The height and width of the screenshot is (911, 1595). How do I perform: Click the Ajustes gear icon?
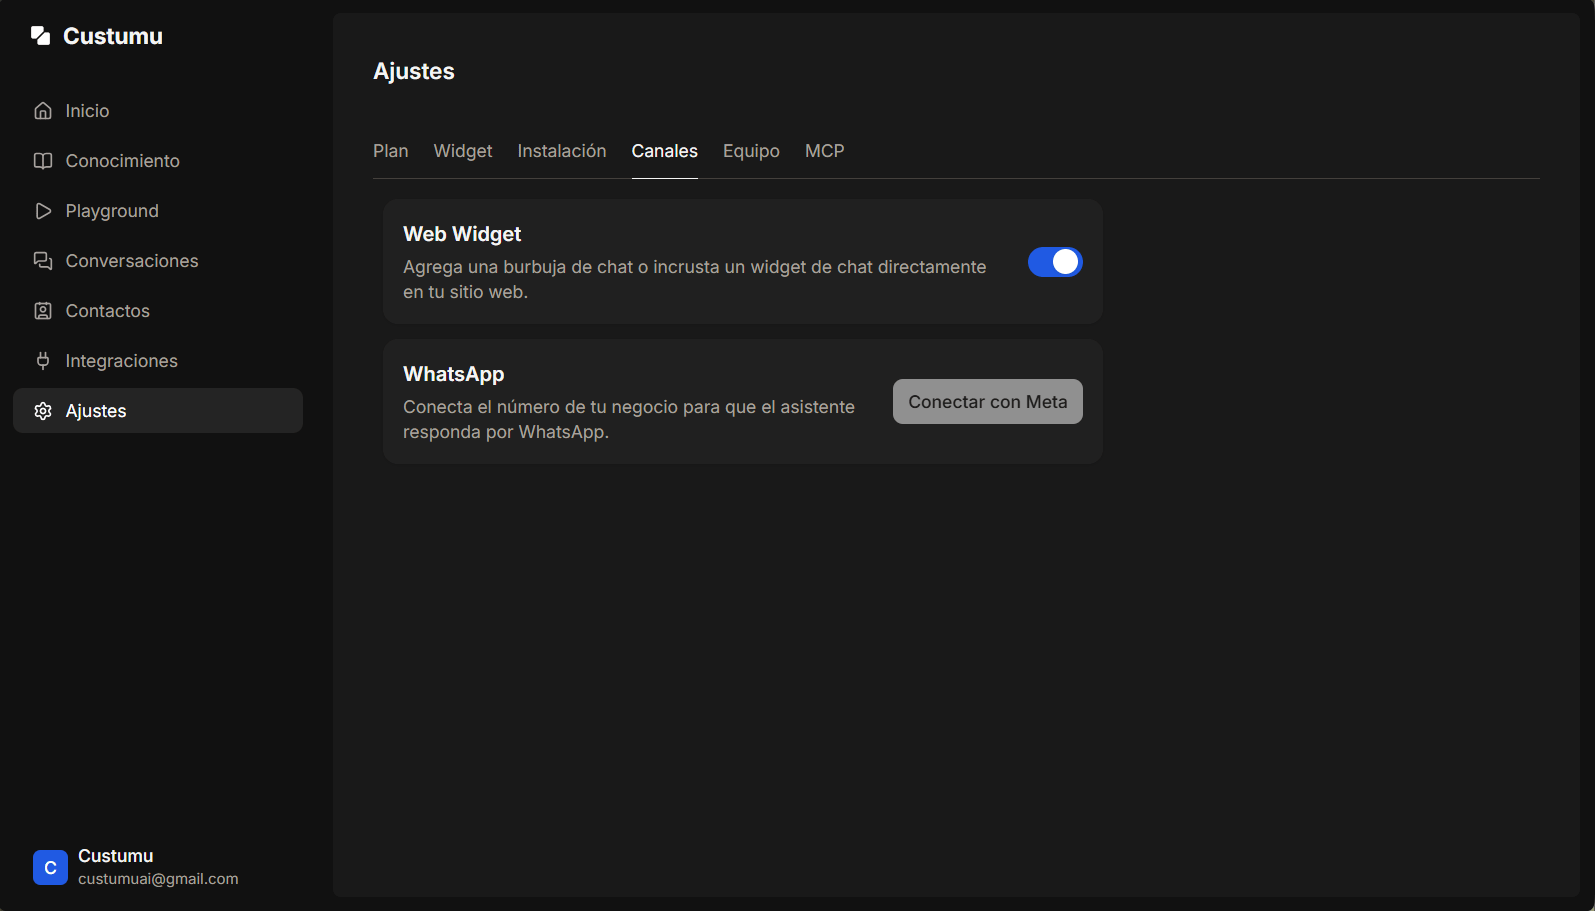click(43, 411)
